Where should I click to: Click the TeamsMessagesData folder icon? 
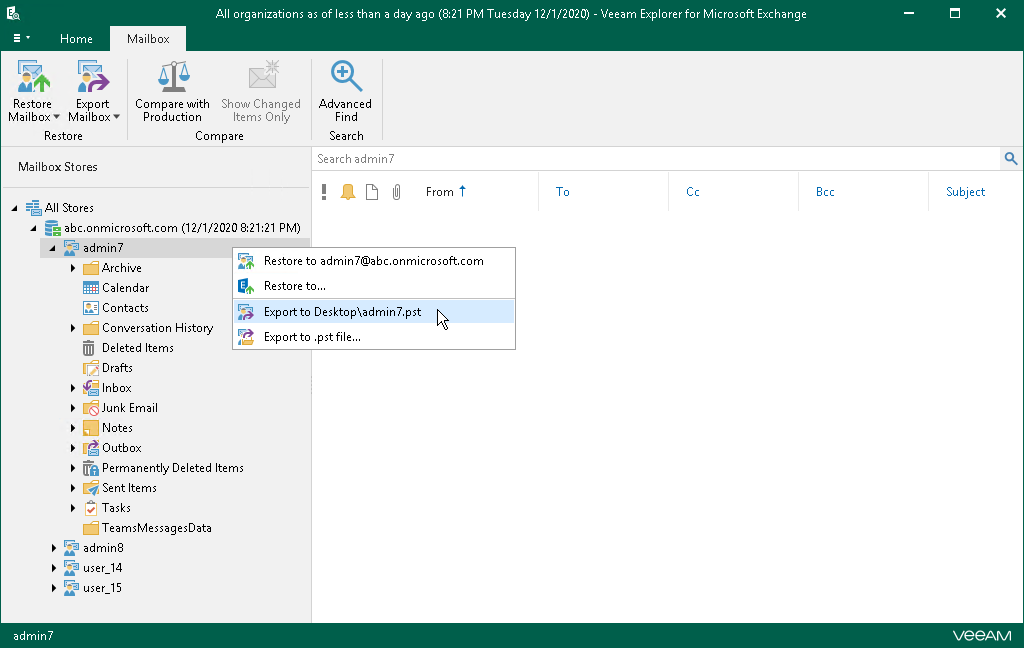coord(91,528)
